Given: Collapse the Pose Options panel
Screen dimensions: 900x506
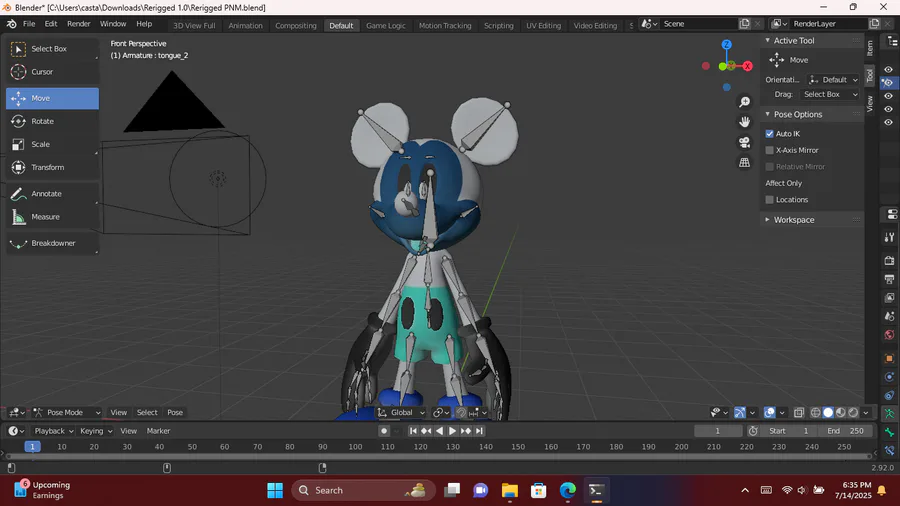Looking at the screenshot, I should pos(767,114).
